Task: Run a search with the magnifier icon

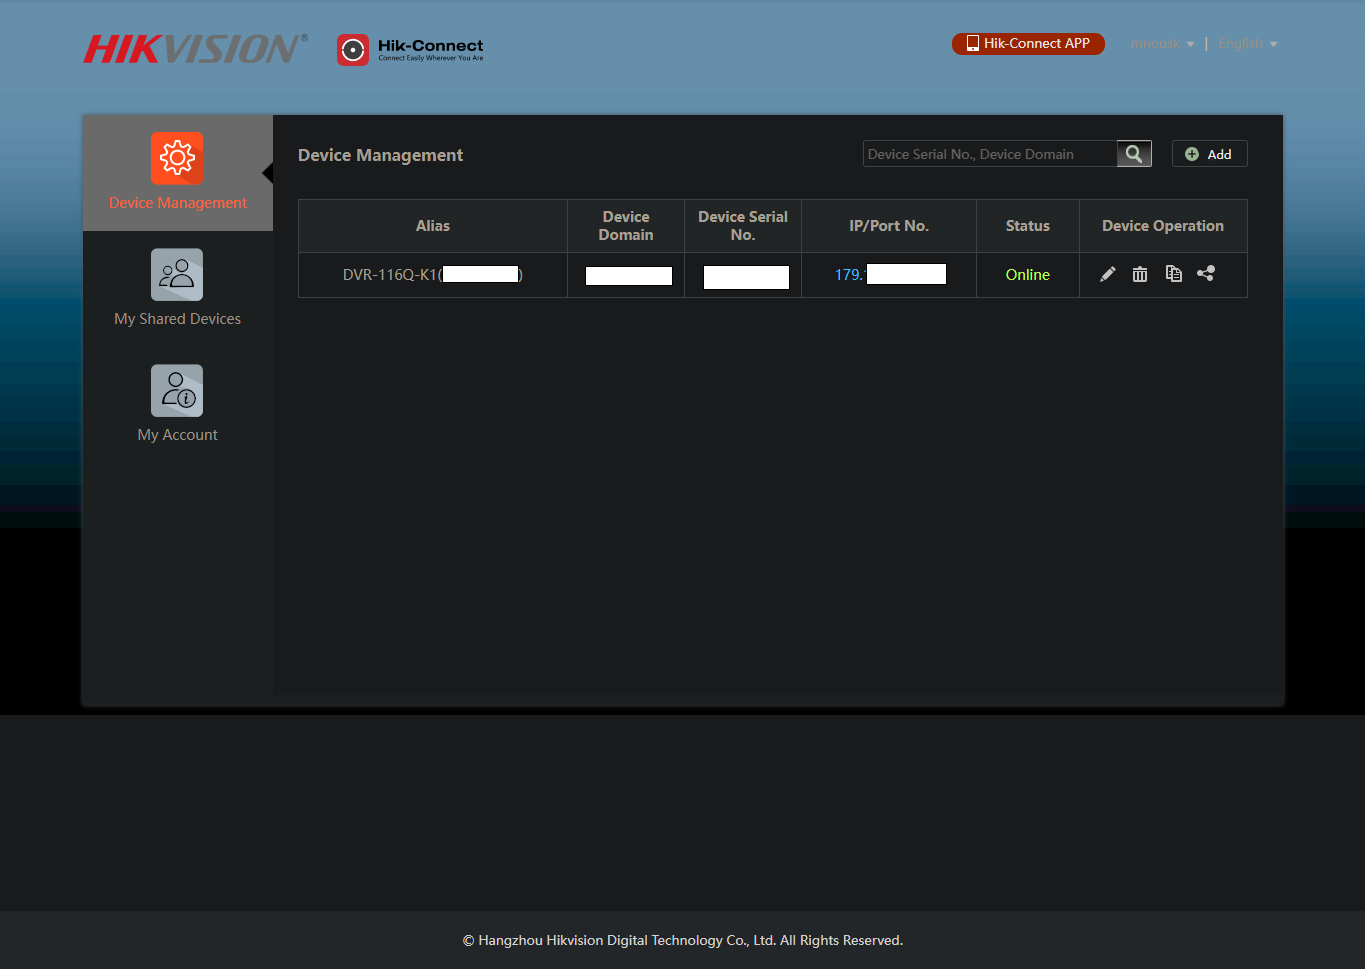Action: [x=1133, y=153]
